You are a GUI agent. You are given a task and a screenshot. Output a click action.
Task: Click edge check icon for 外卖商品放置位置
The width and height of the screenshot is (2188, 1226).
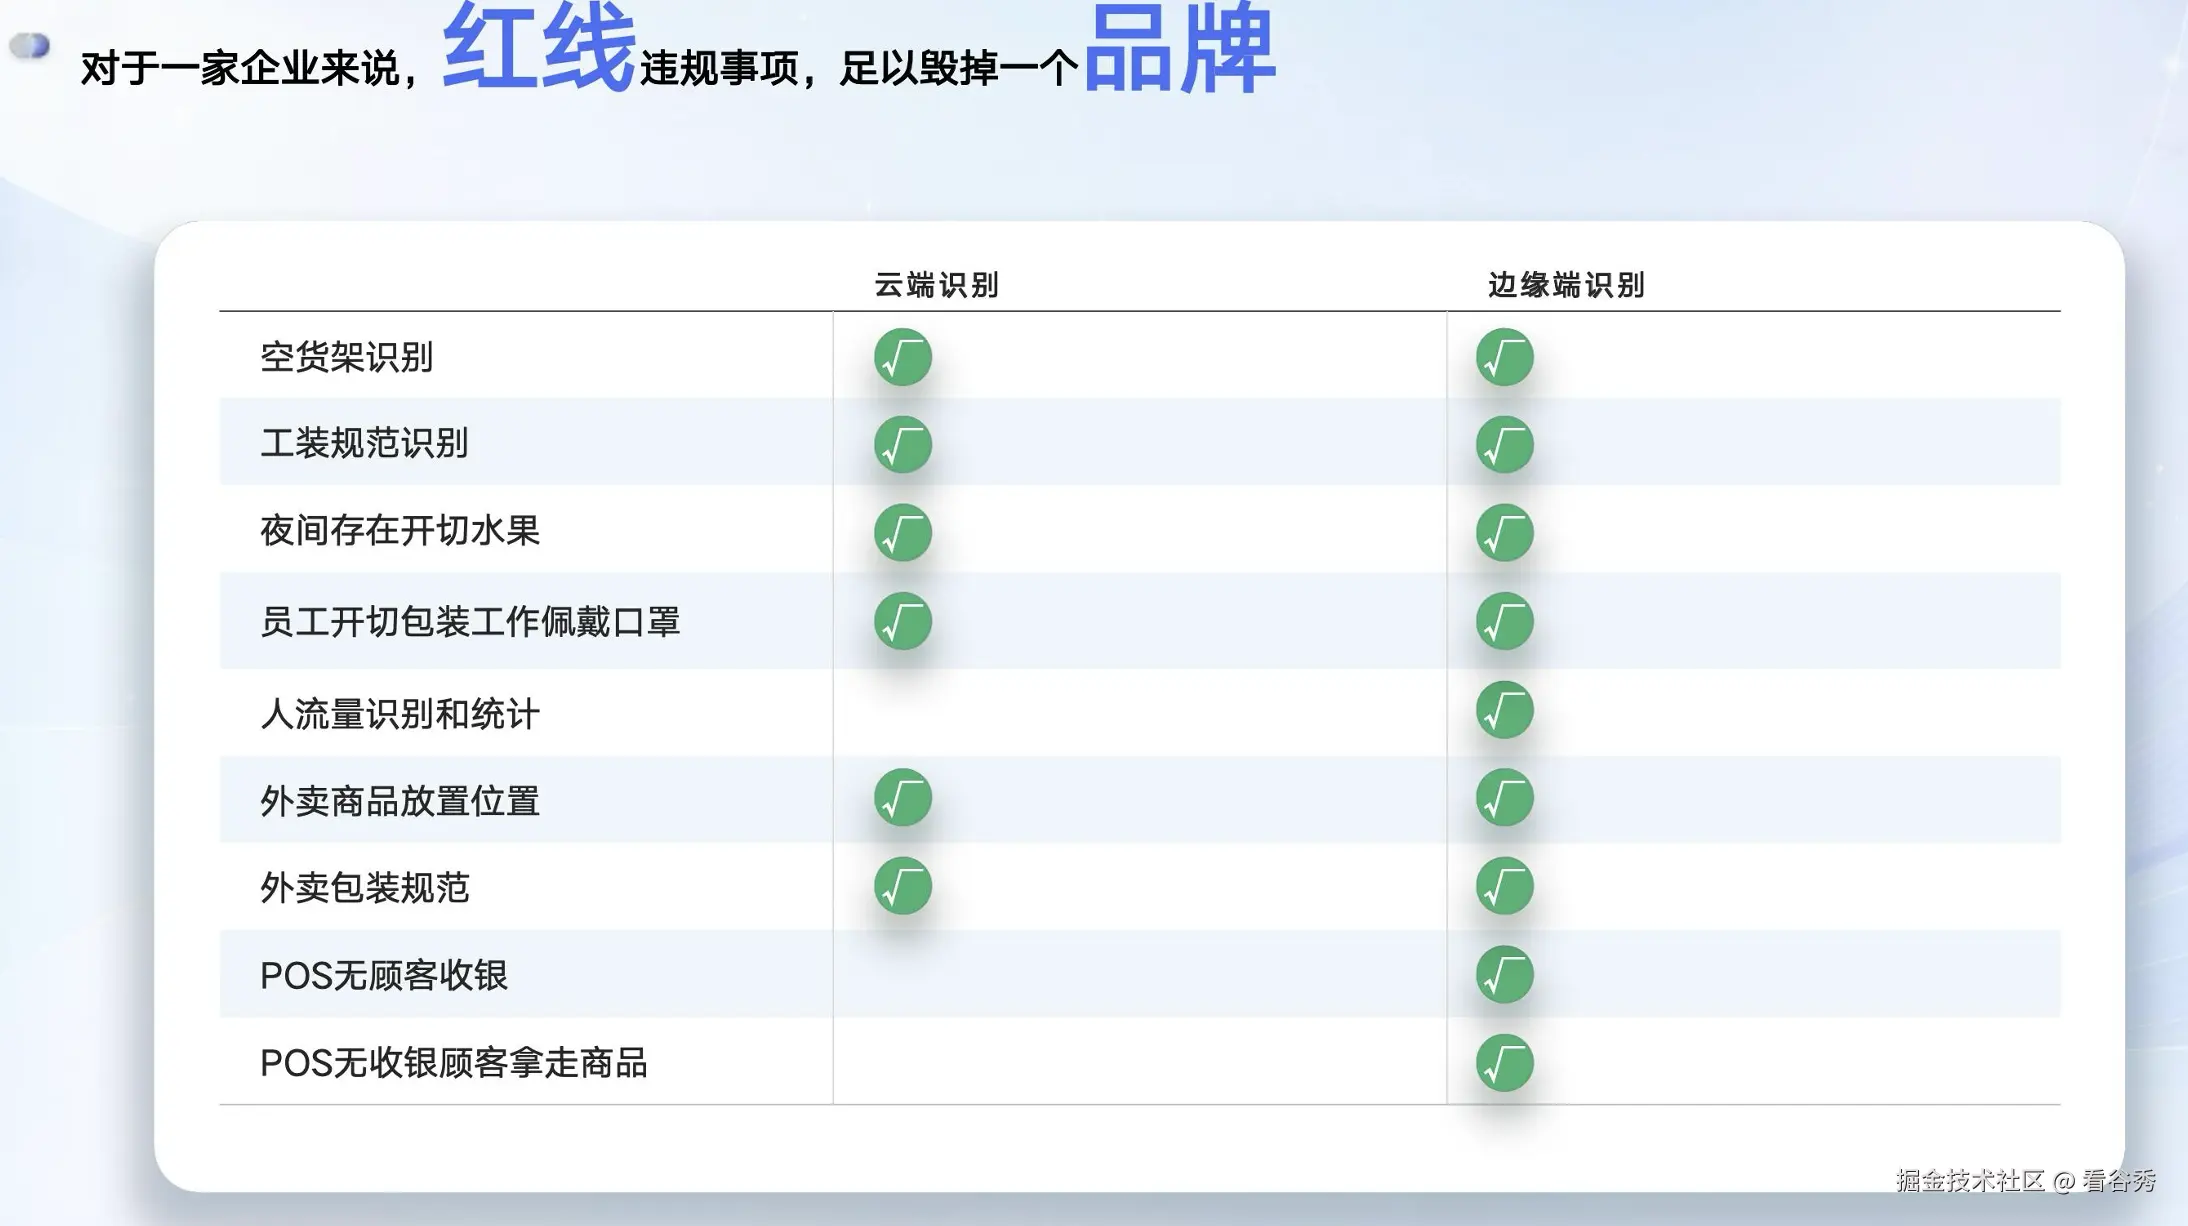click(x=1505, y=797)
